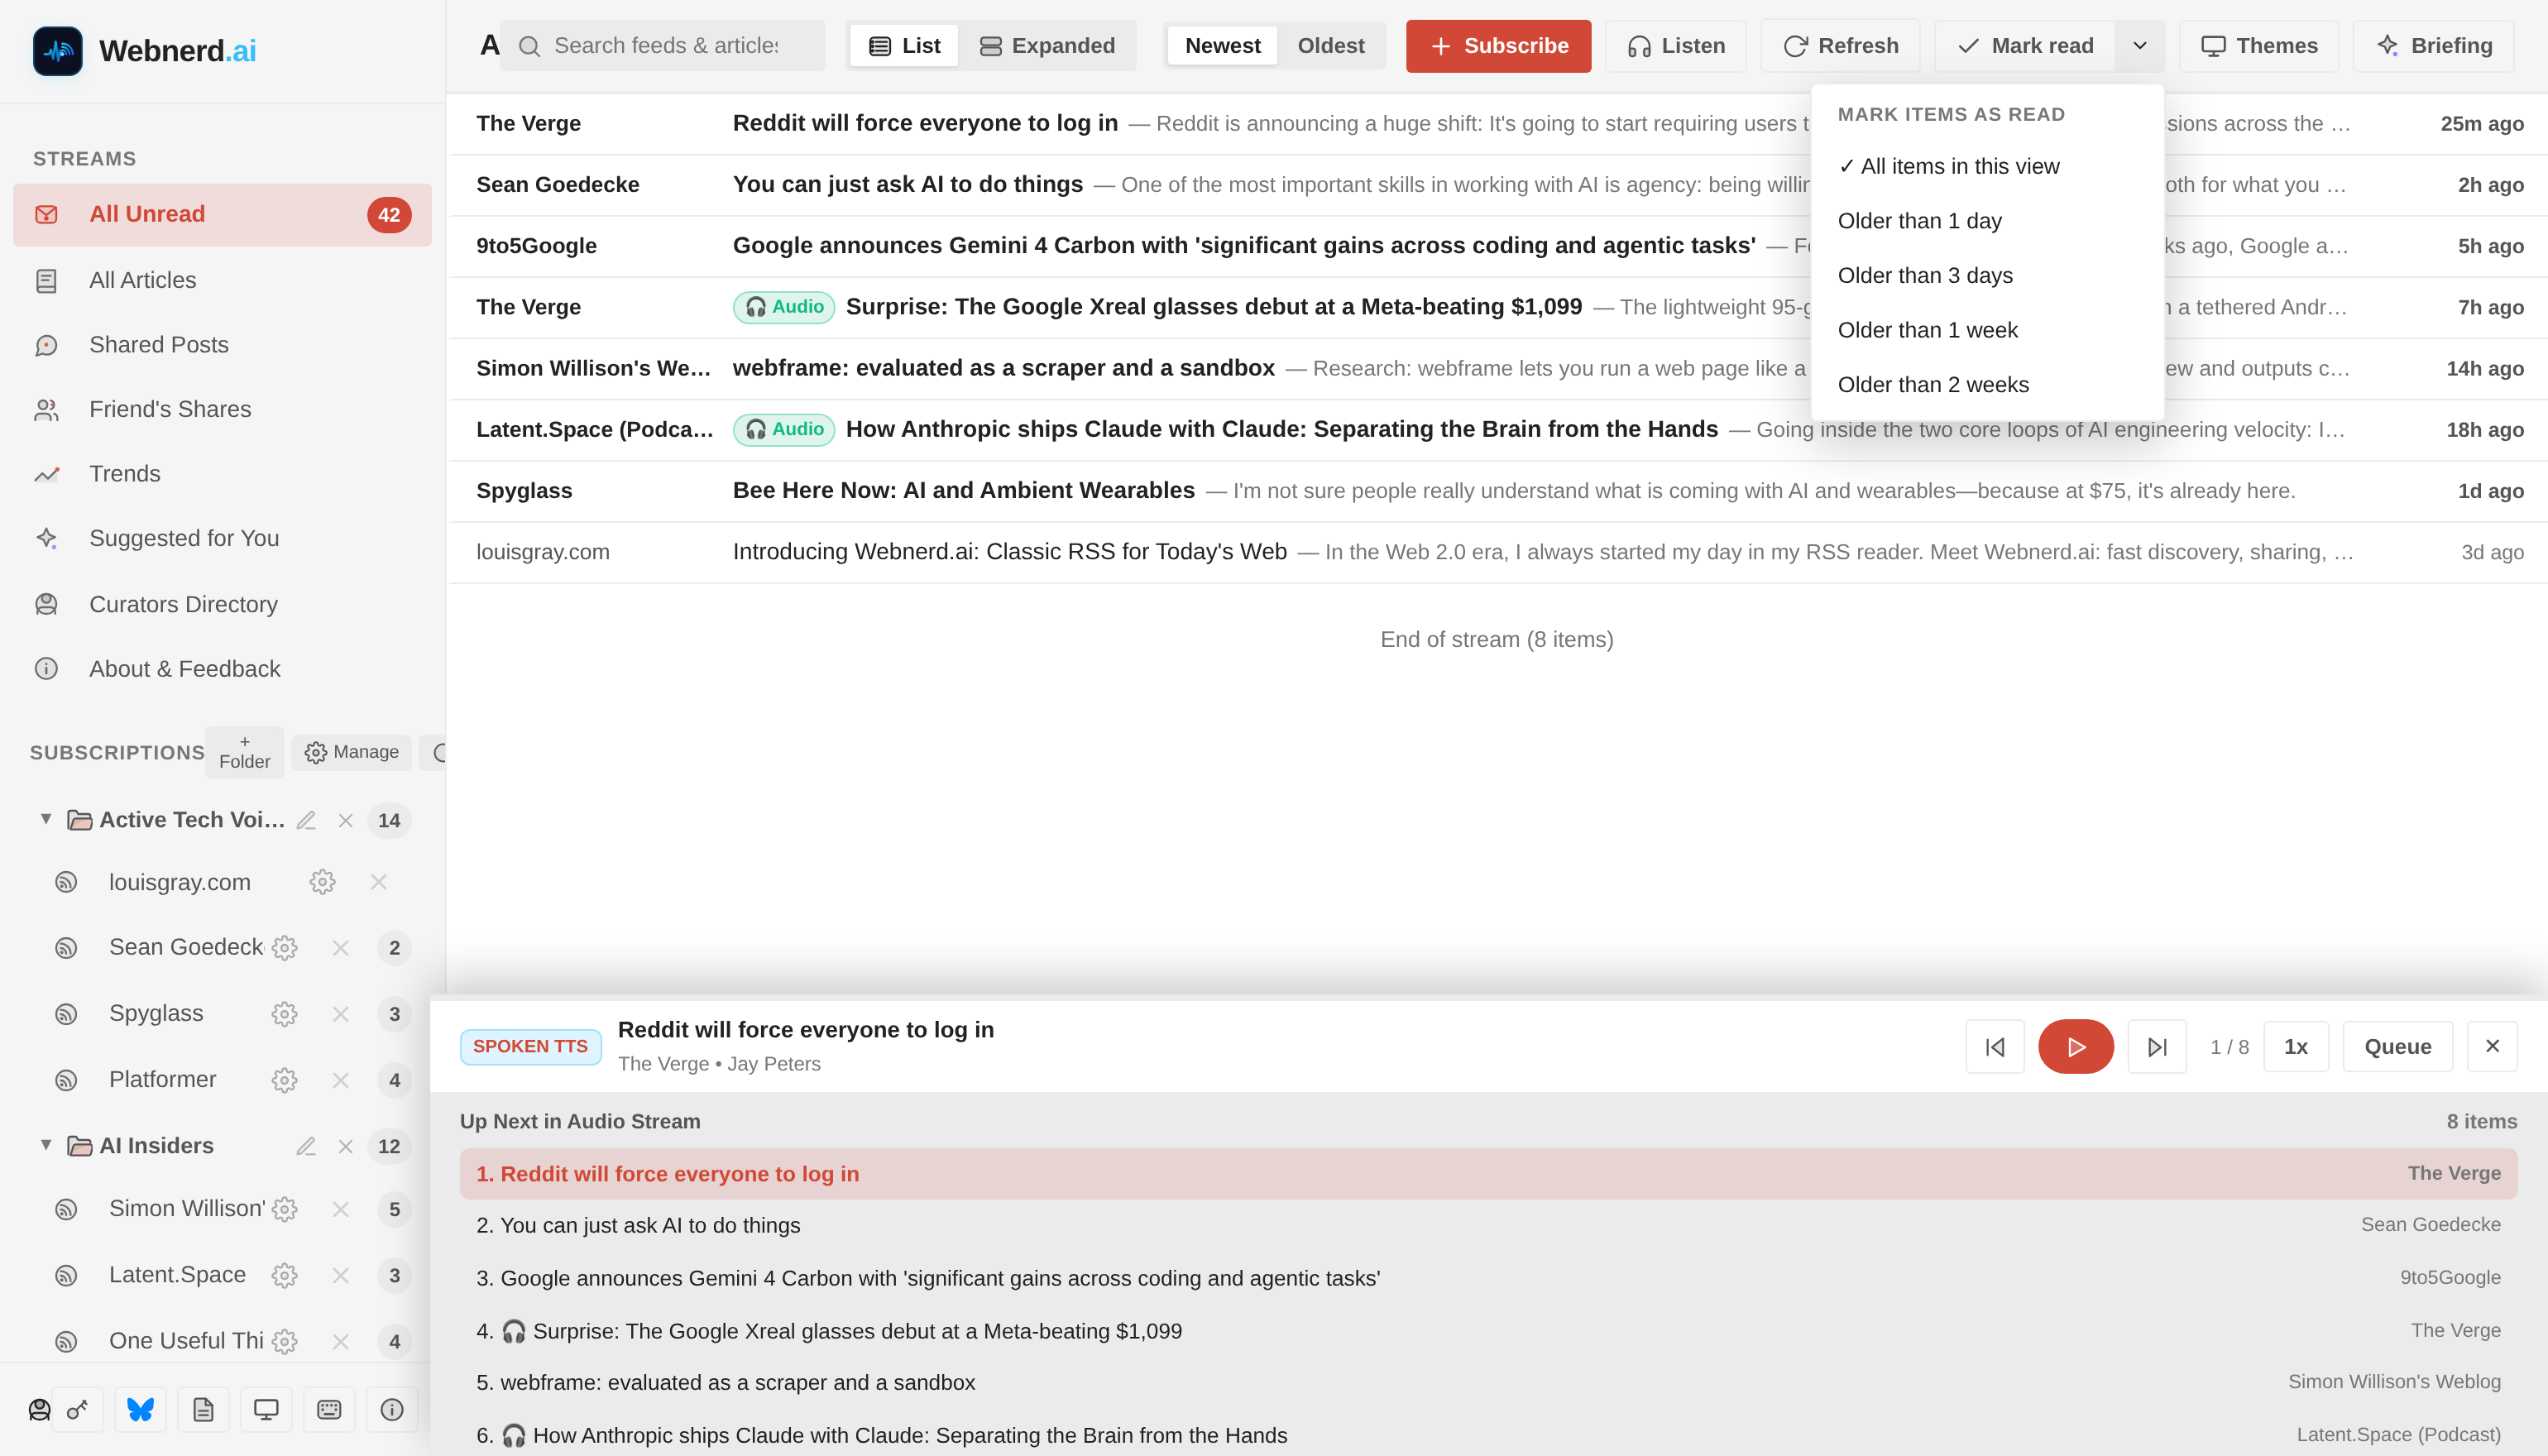Viewport: 2548px width, 1456px height.
Task: Choose 'Older than 2 weeks' option
Action: (1987, 385)
